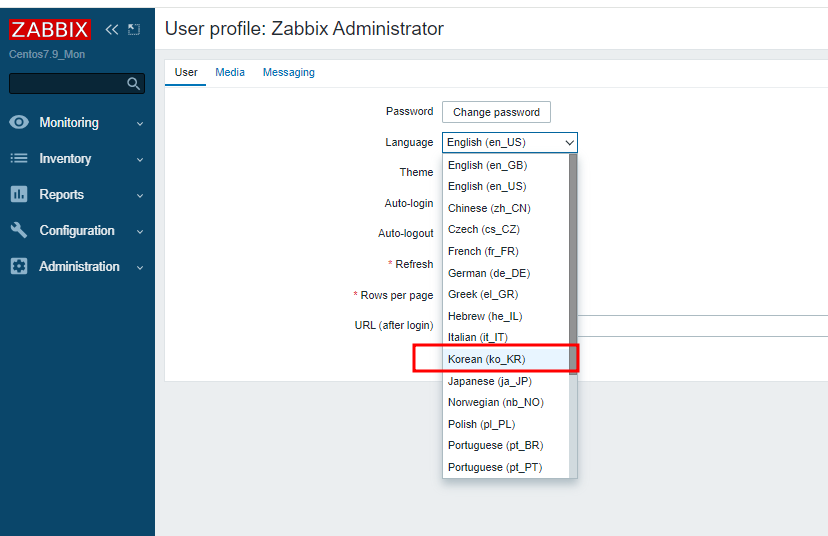Open the Monitoring menu item

[x=77, y=123]
